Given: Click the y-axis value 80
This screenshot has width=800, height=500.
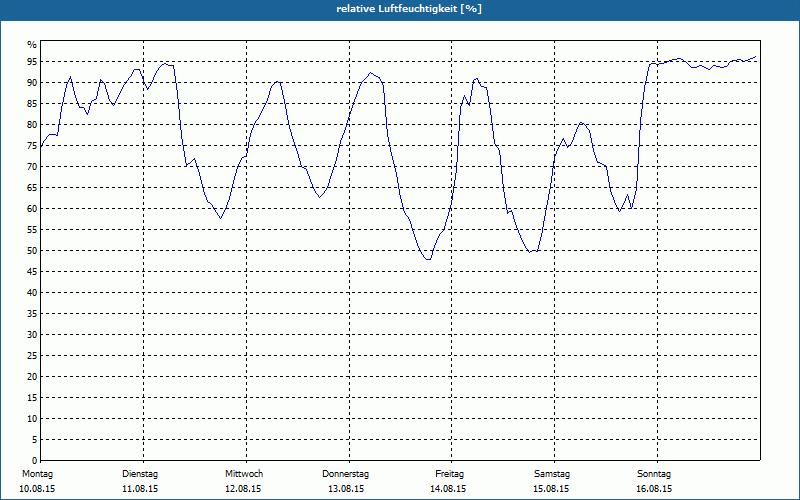Looking at the screenshot, I should point(32,124).
